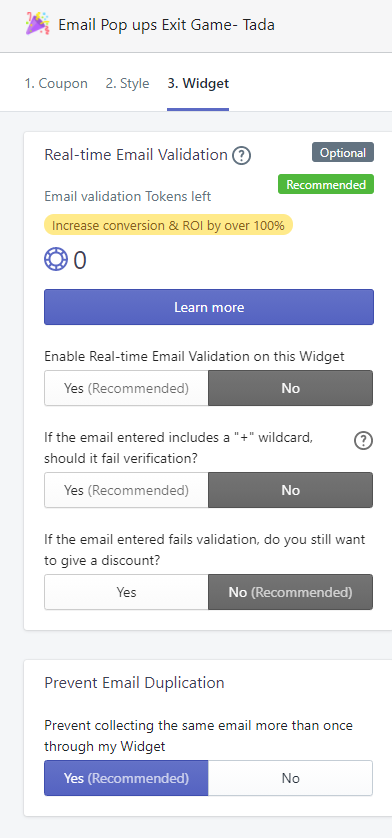Click the help icon for "+" wildcard question
Image resolution: width=392 pixels, height=838 pixels.
tap(364, 441)
